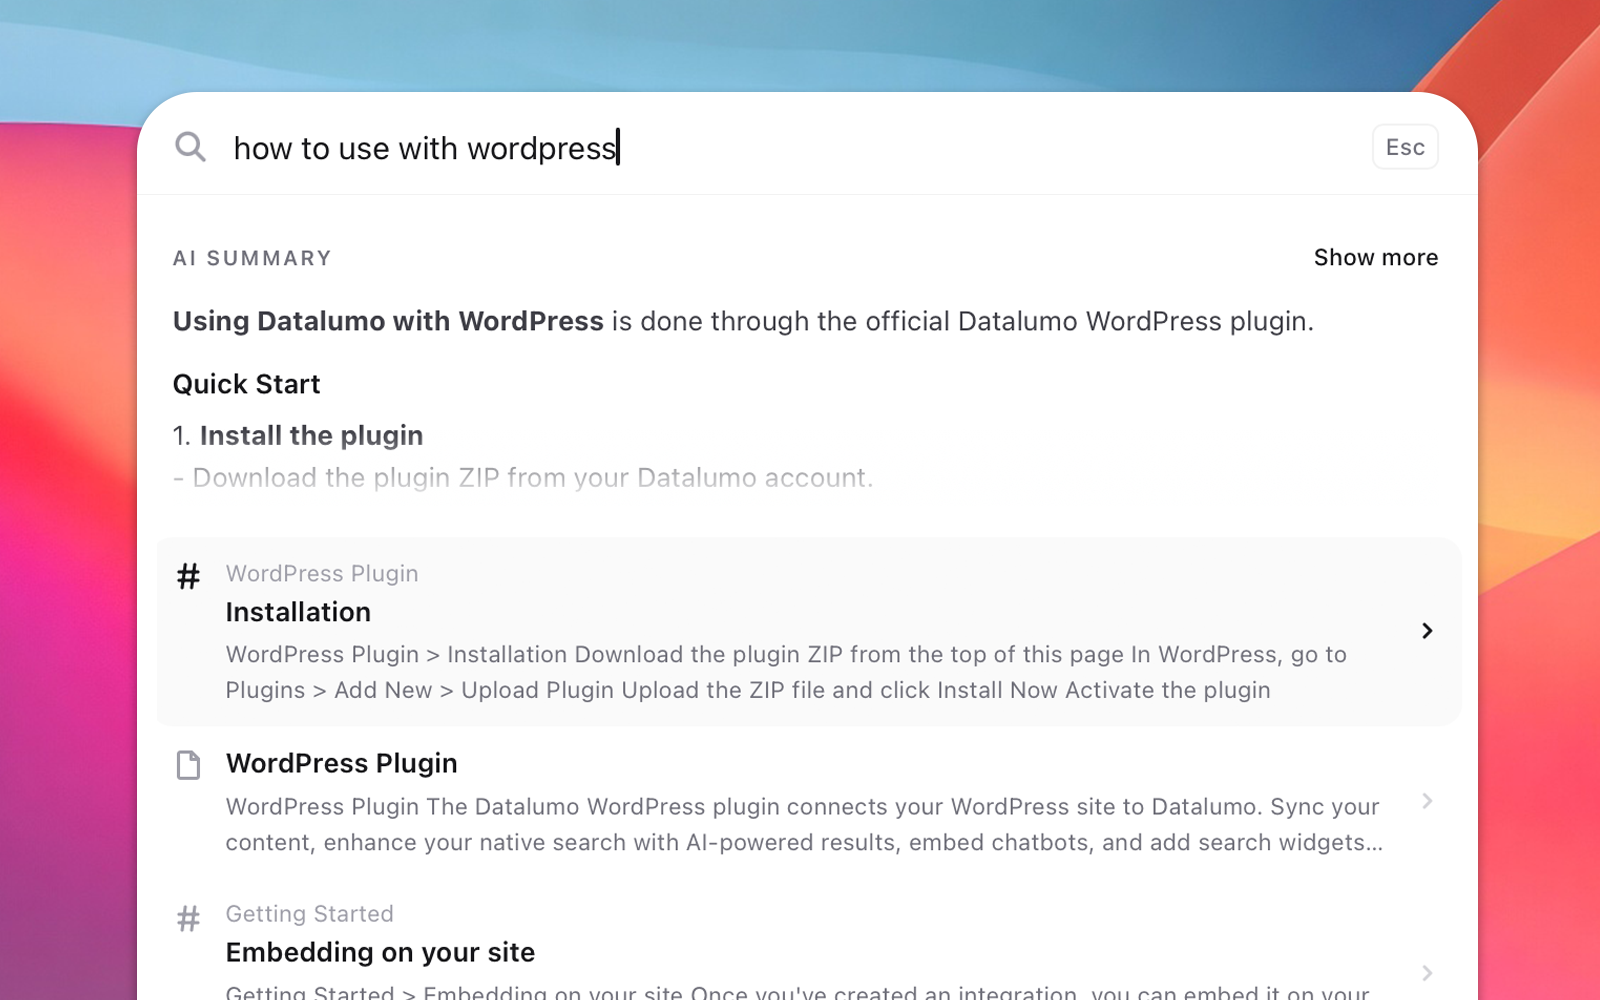Click the document icon beside WordPress Plugin
The image size is (1600, 1000).
[188, 765]
